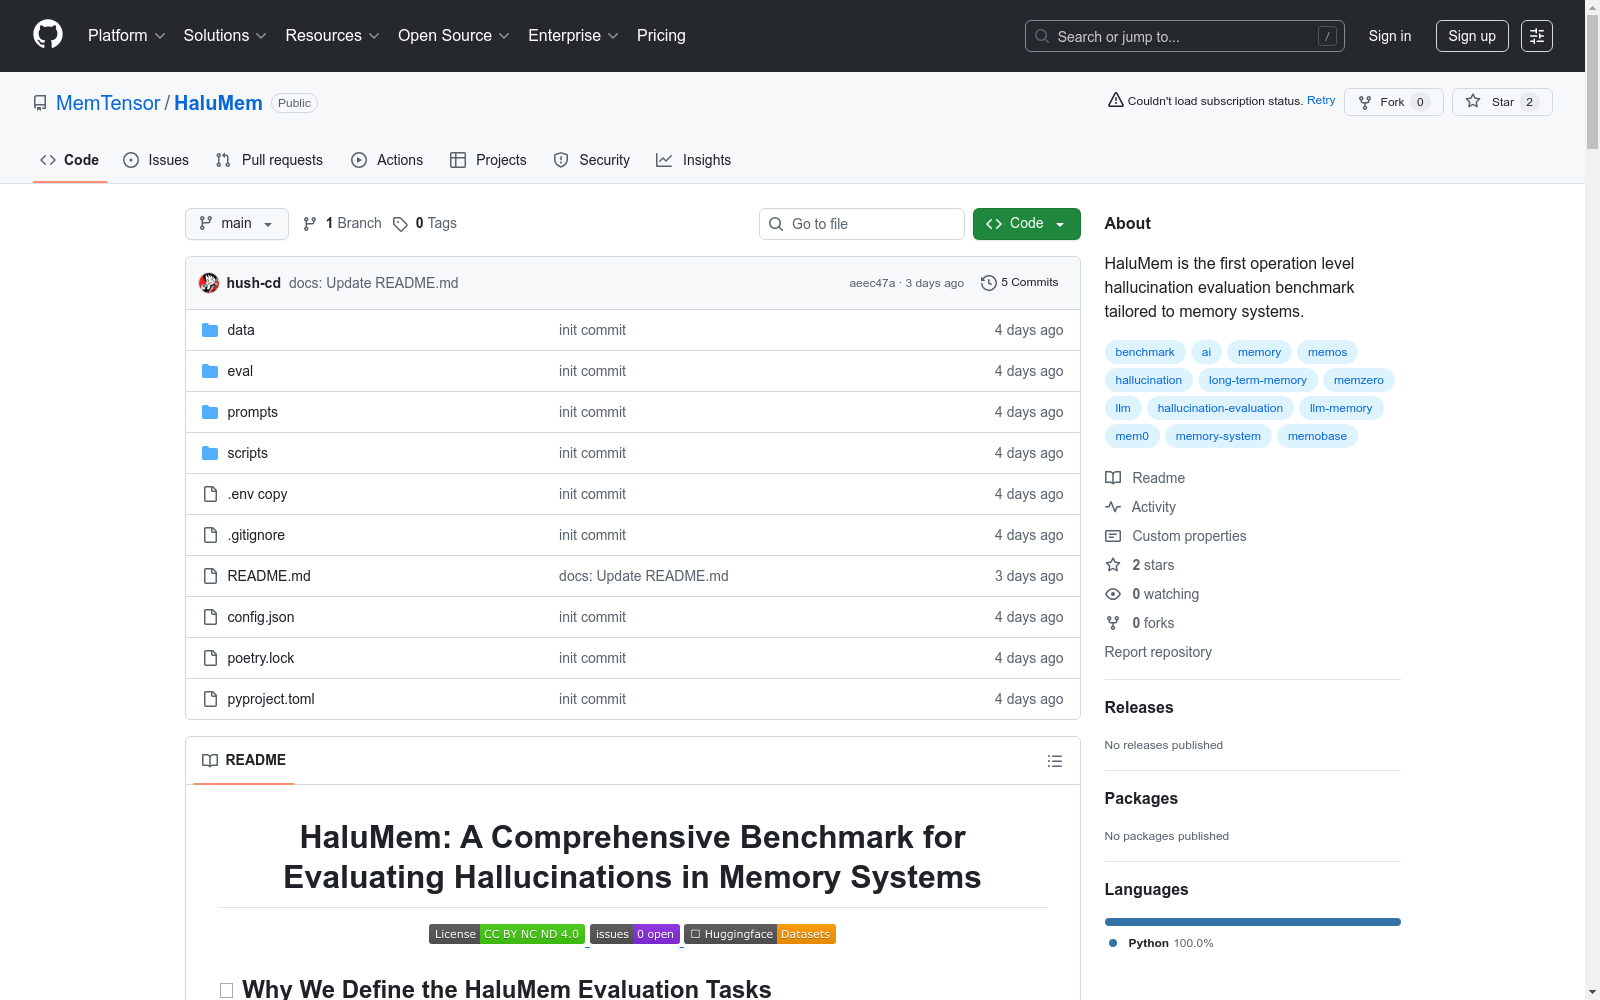
Task: Open the README tab in file viewer
Action: pyautogui.click(x=244, y=760)
